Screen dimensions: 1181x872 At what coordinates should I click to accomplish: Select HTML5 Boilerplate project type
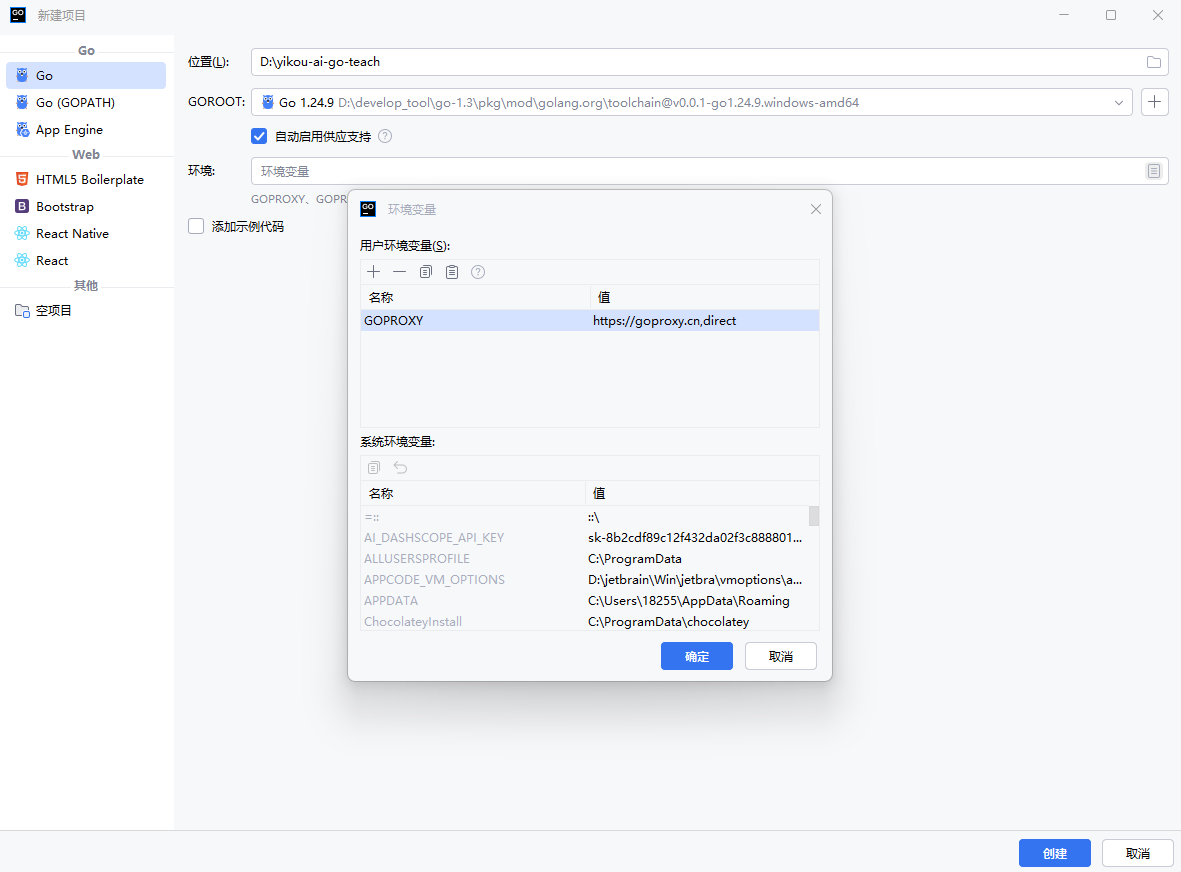86,179
